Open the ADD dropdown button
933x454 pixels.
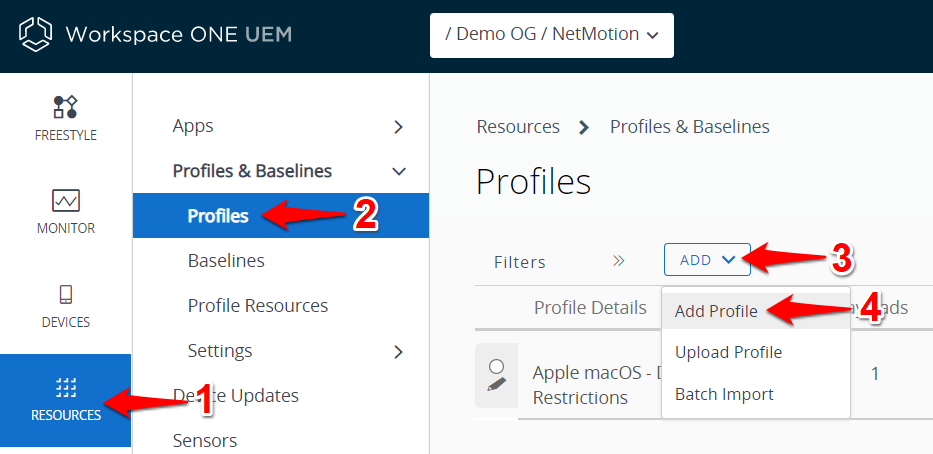pos(707,259)
